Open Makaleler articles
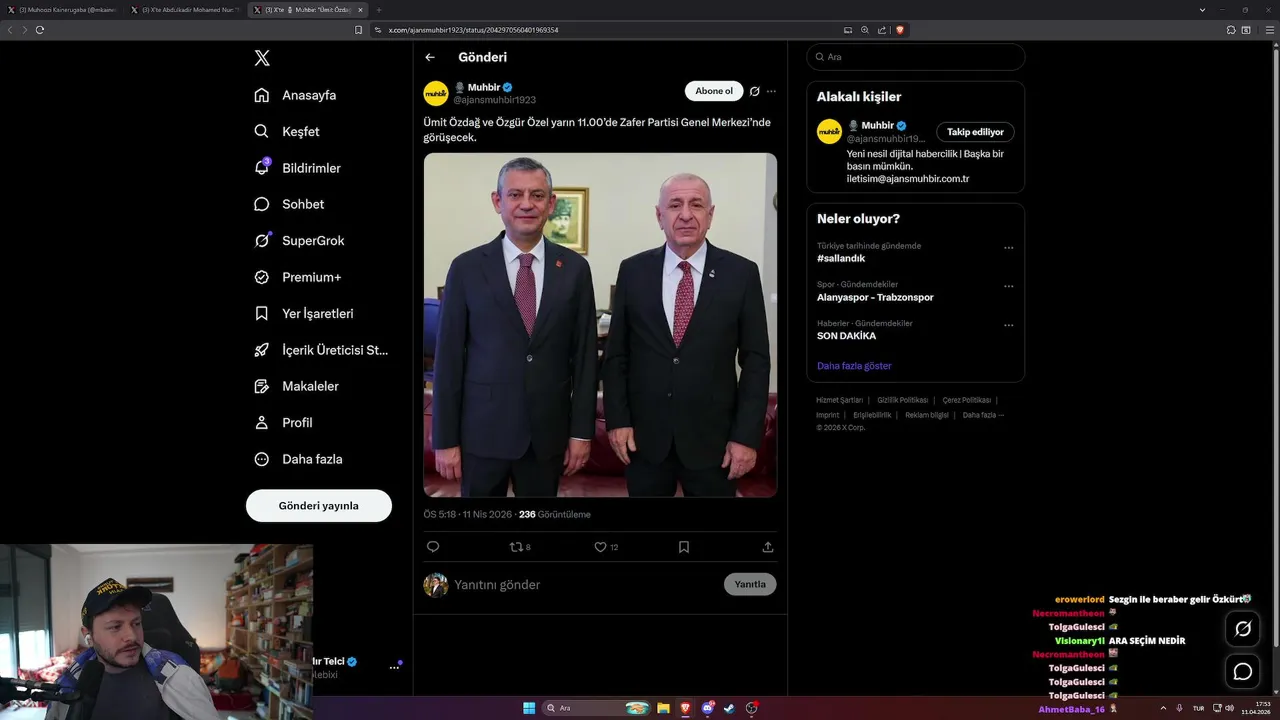Image resolution: width=1280 pixels, height=720 pixels. [296, 386]
